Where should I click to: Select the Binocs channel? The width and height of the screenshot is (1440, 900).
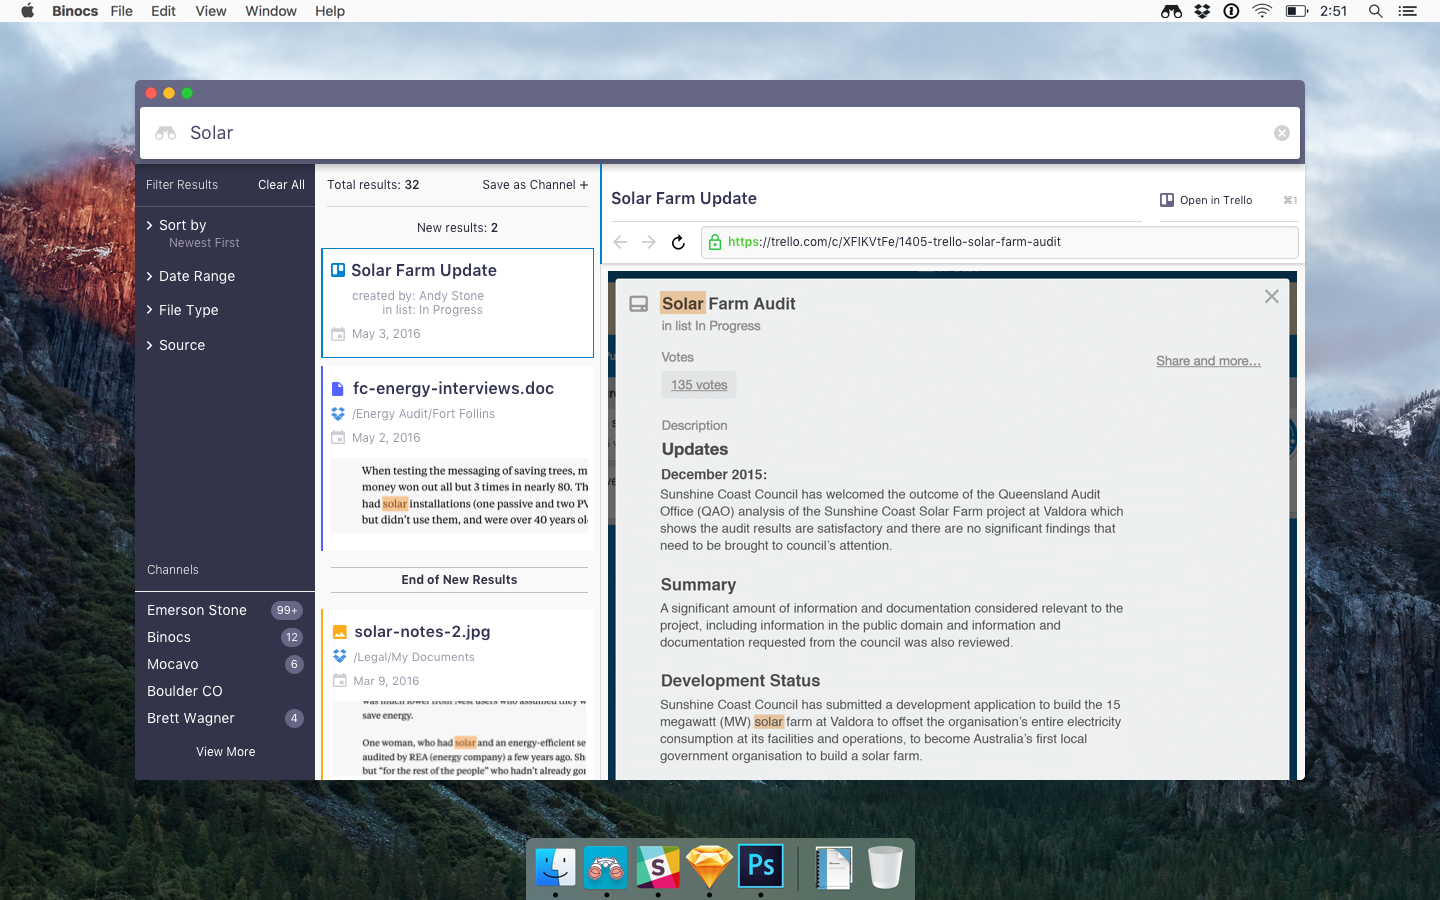[x=169, y=637]
